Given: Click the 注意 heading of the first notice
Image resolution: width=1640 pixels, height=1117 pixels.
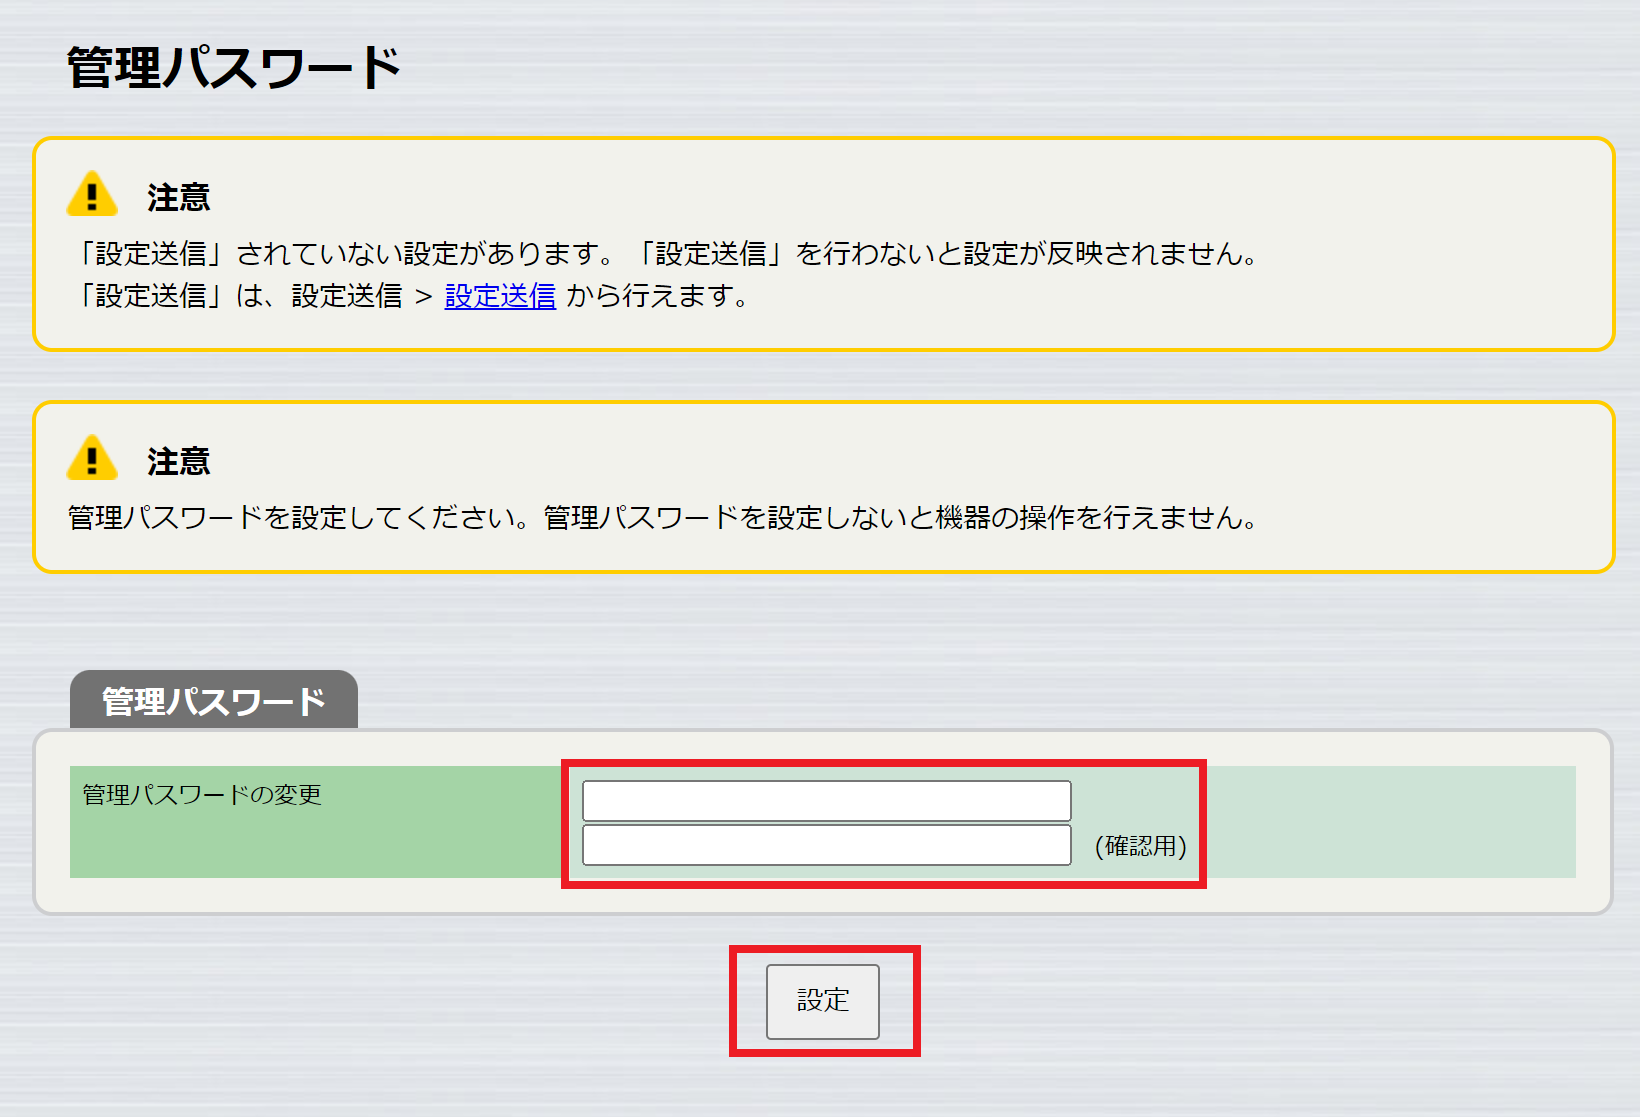Looking at the screenshot, I should [179, 198].
